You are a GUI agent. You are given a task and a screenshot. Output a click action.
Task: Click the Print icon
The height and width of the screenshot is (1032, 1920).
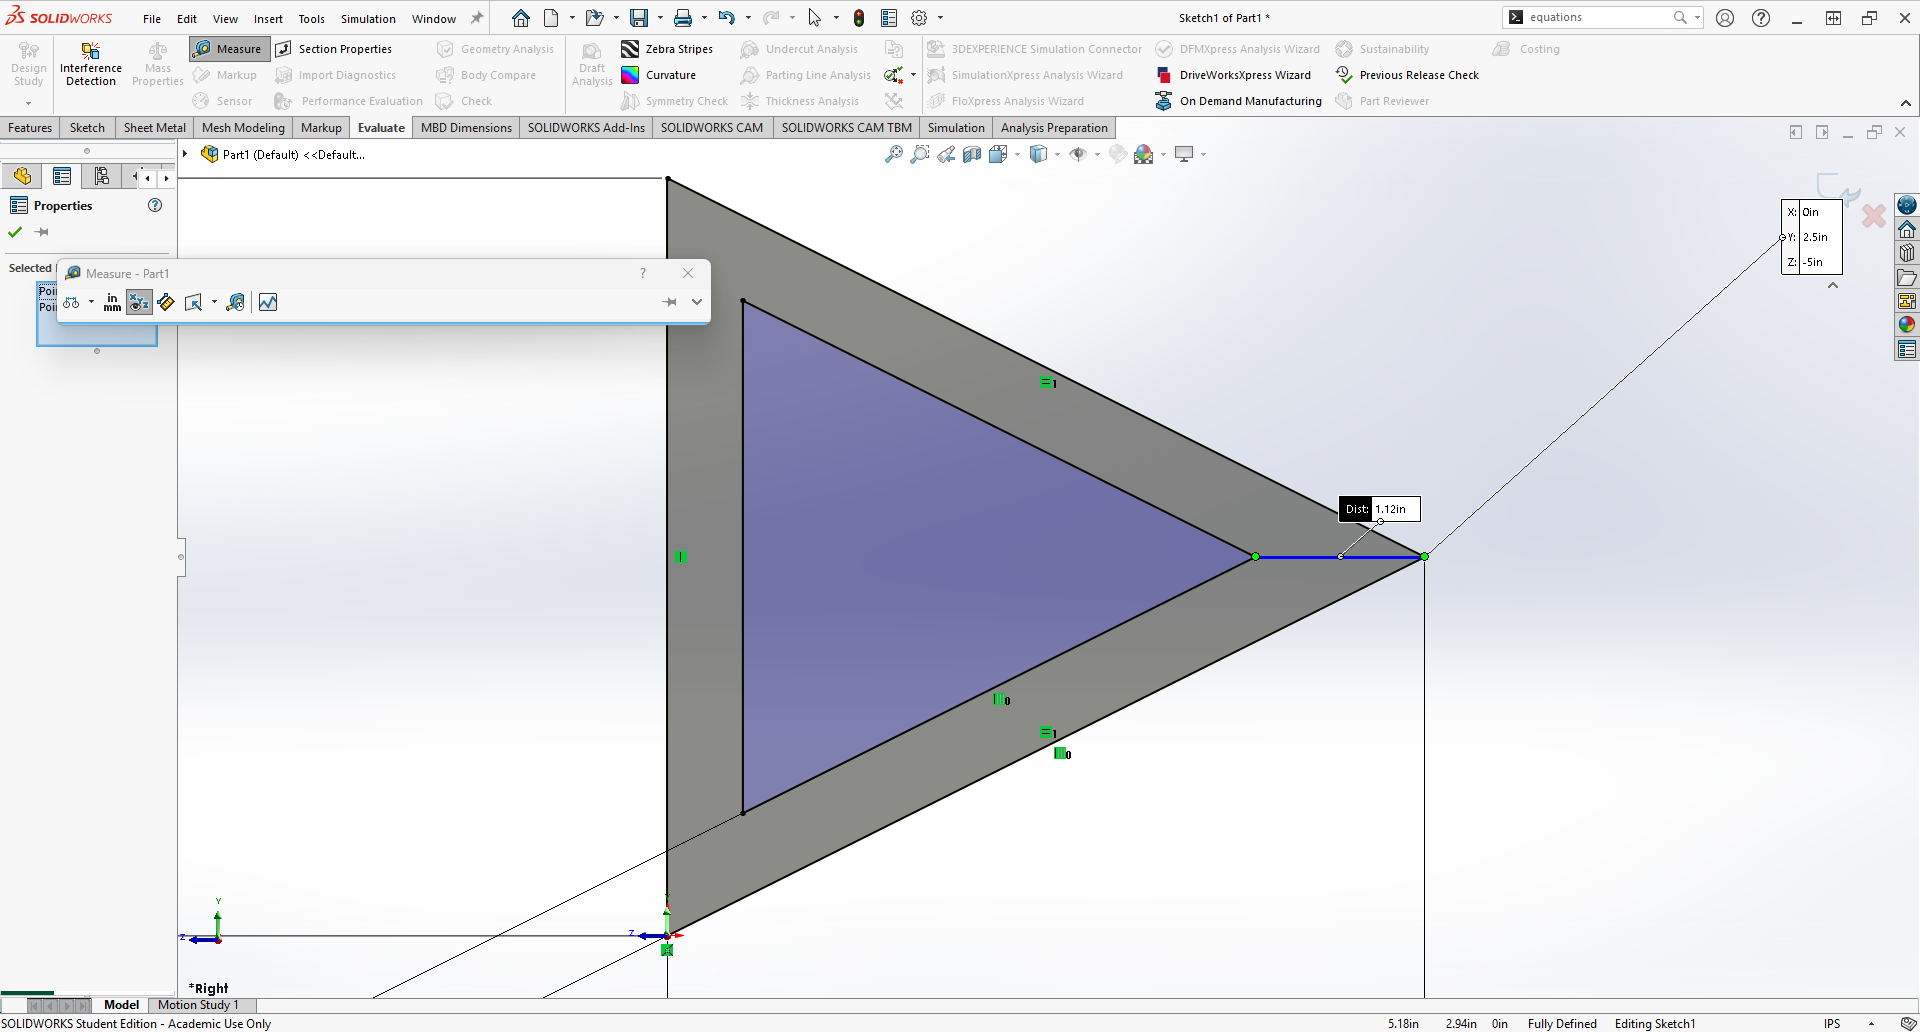point(683,18)
